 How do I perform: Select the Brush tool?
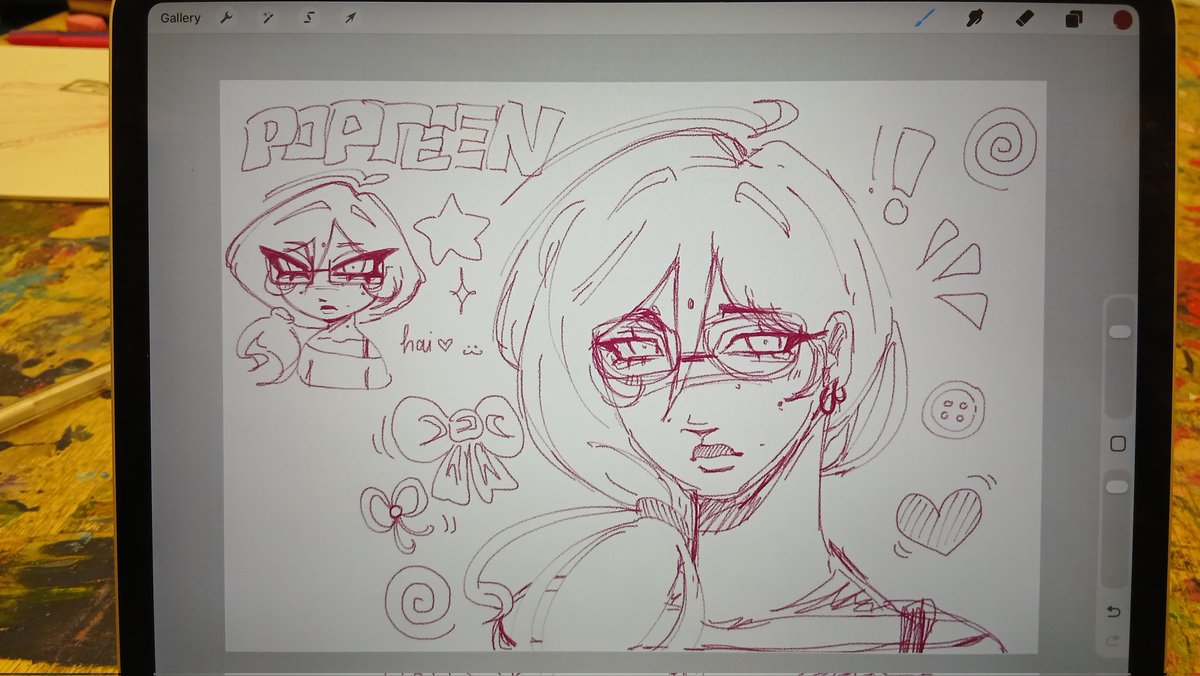926,18
